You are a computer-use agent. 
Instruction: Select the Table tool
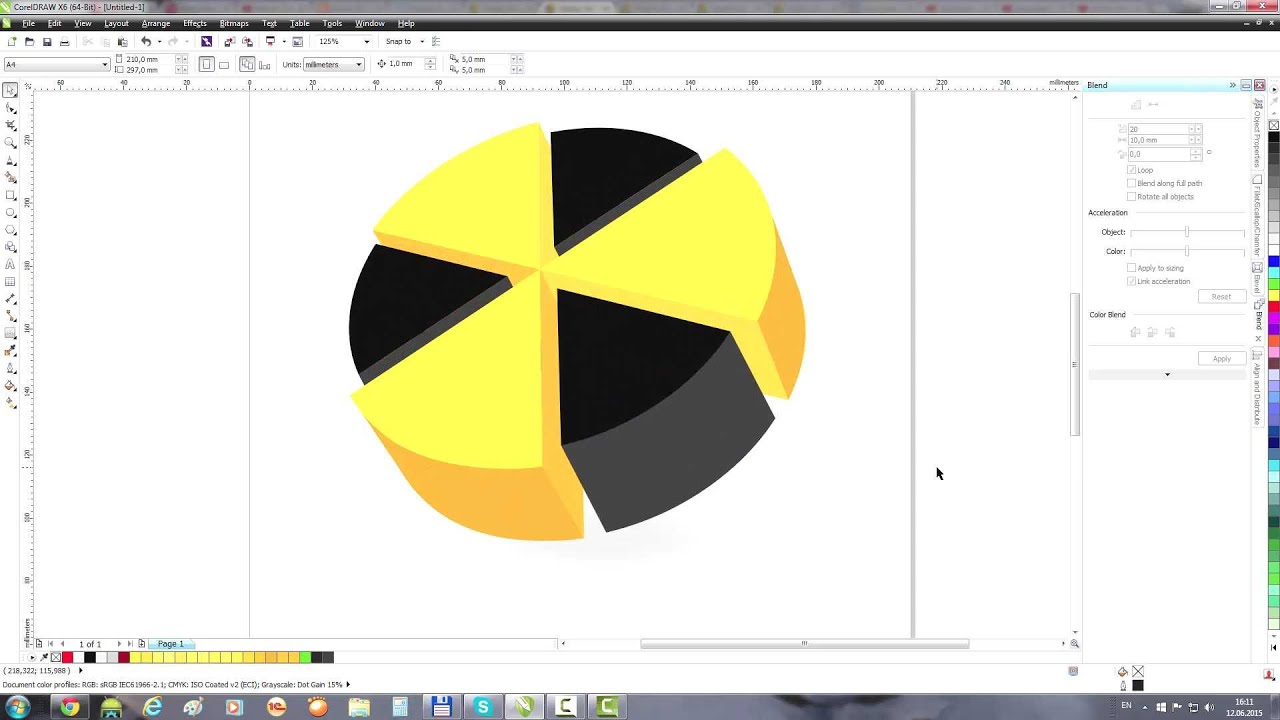[10, 282]
